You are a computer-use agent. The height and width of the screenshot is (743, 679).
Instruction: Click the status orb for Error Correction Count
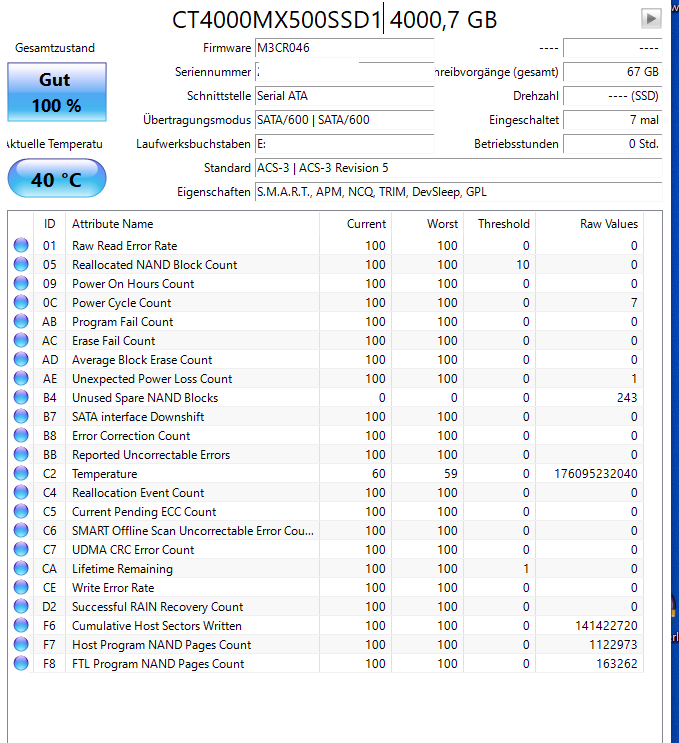pos(21,435)
